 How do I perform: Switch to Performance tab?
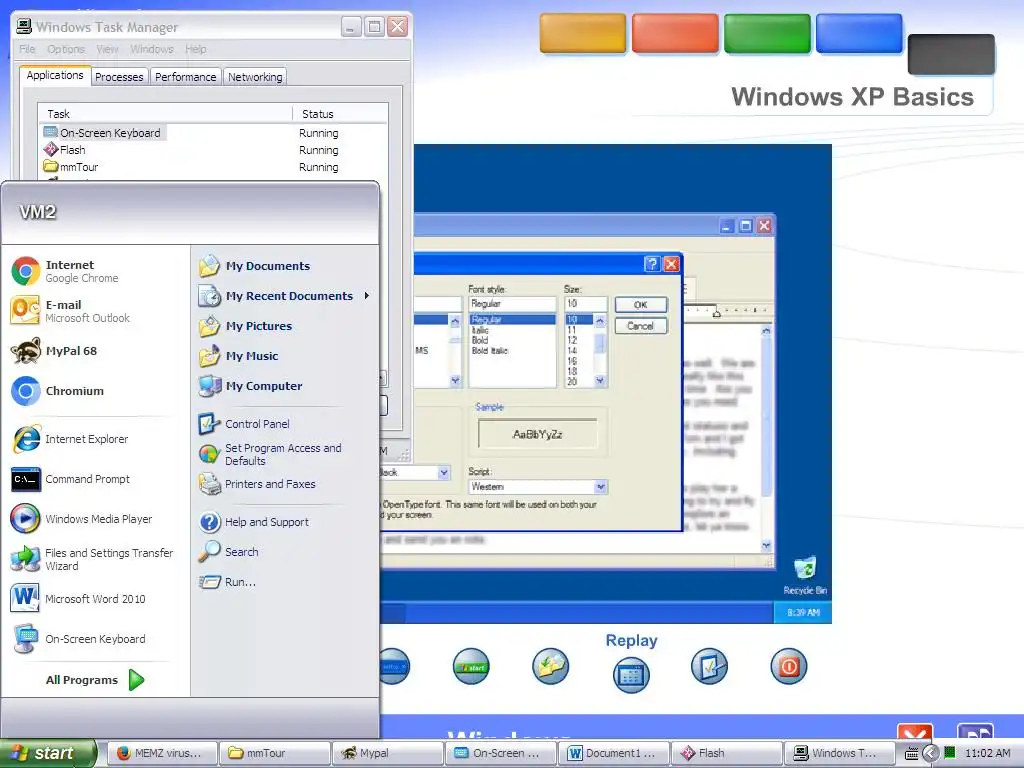(185, 77)
